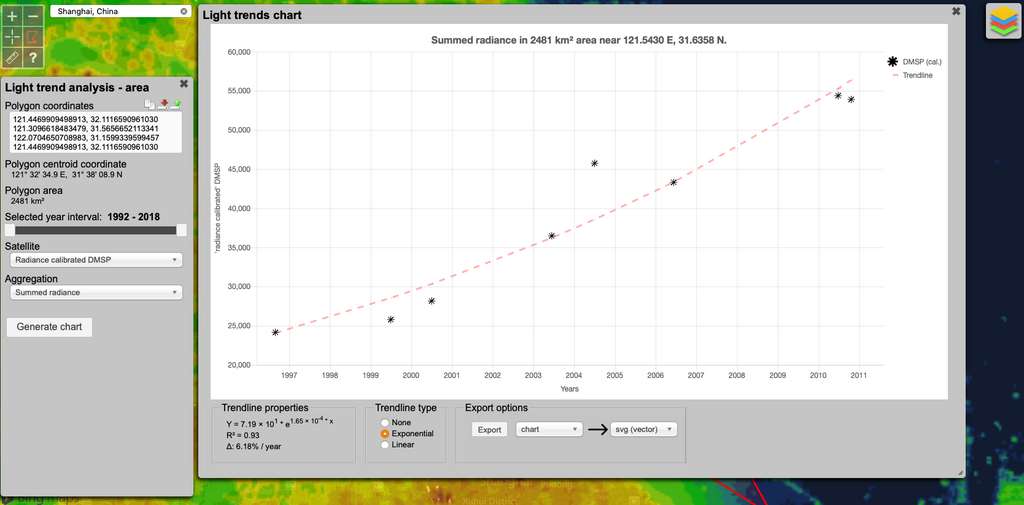This screenshot has height=505, width=1024.
Task: Select Exponential trendline type
Action: pos(385,434)
